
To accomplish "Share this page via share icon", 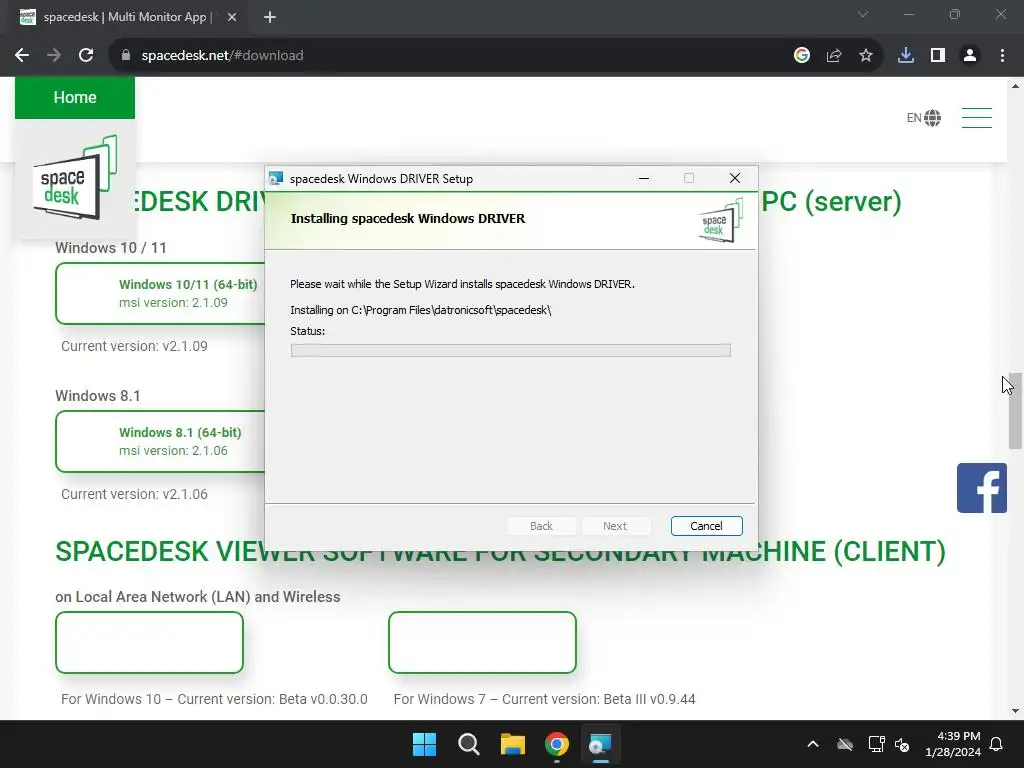I will click(834, 56).
